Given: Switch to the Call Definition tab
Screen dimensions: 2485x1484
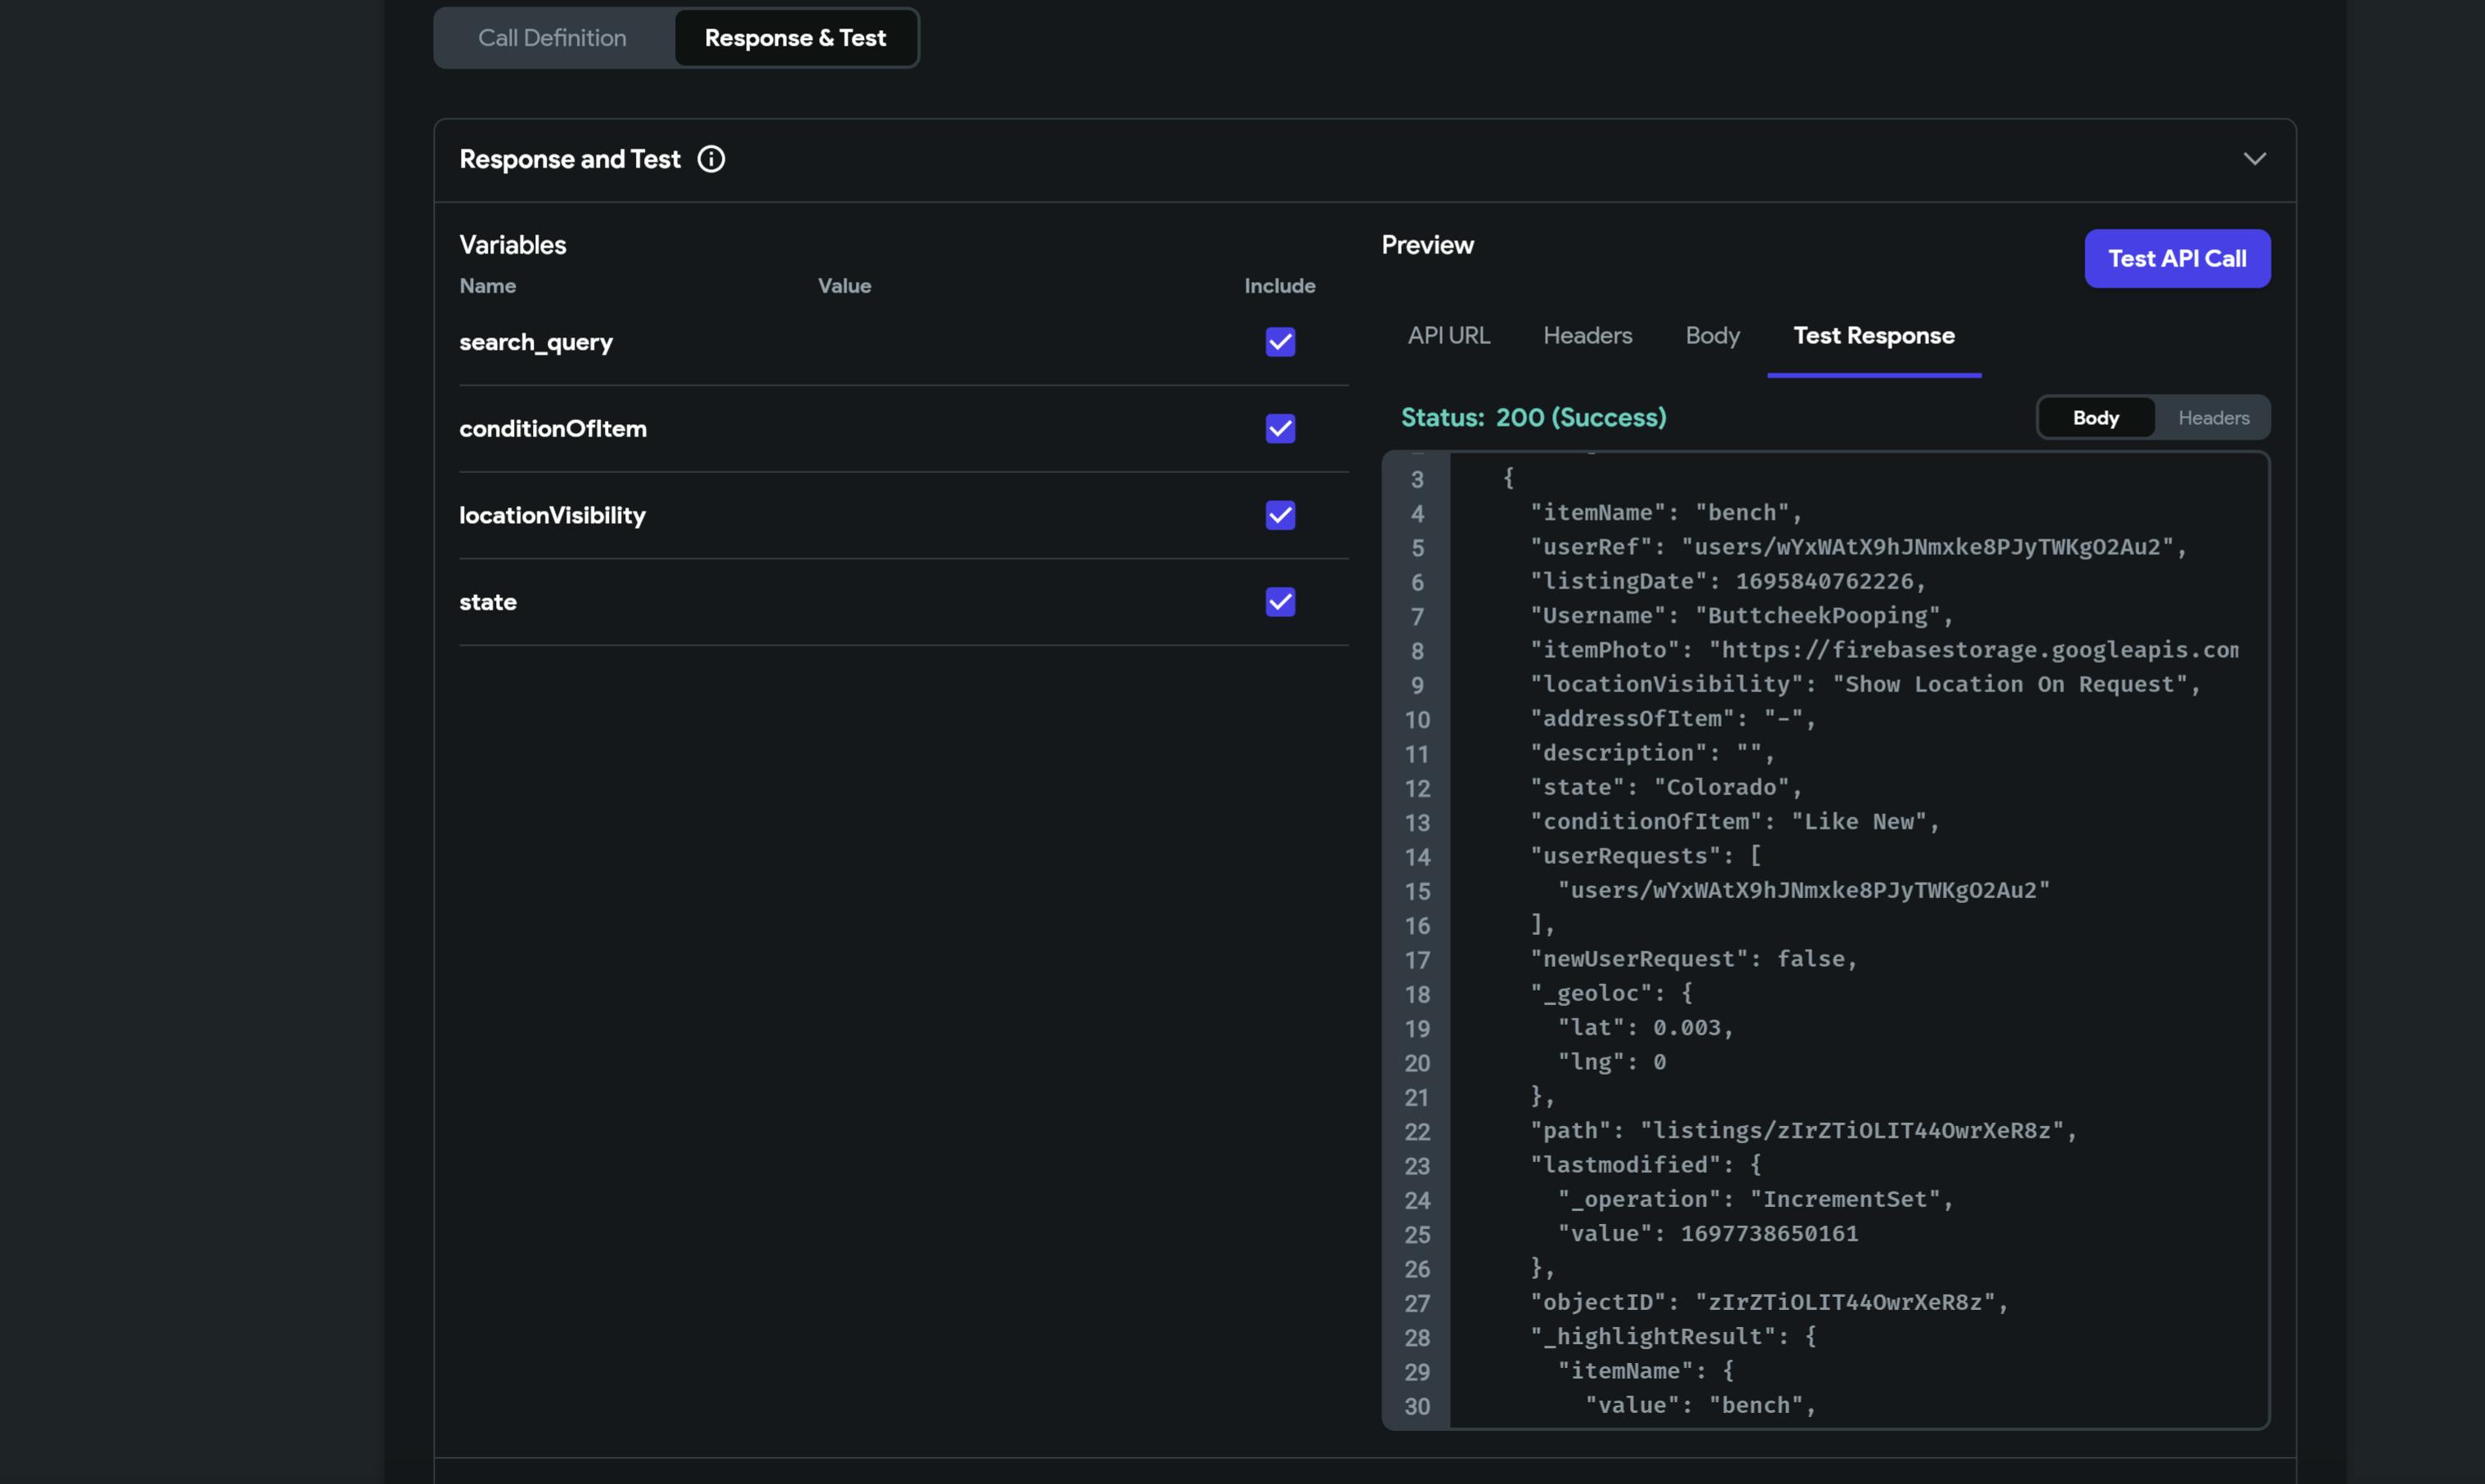Looking at the screenshot, I should (552, 38).
